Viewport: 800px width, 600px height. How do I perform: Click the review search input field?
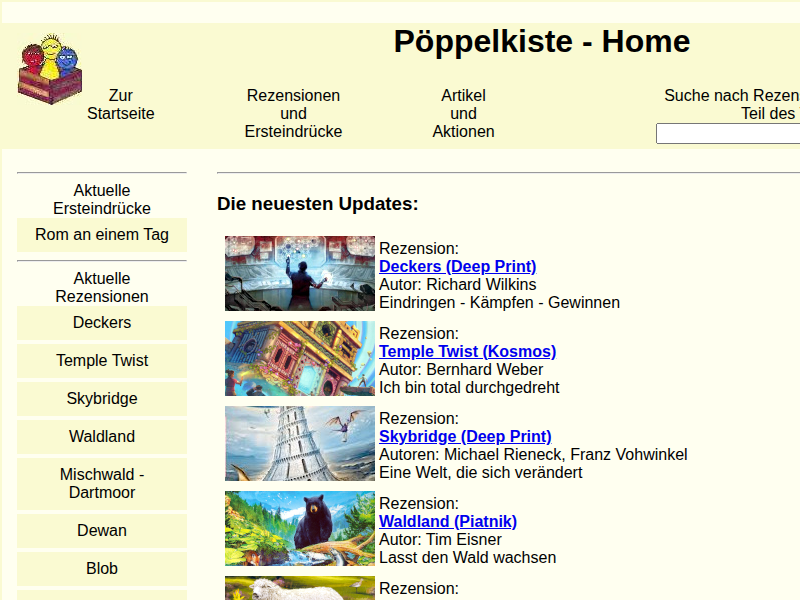[x=727, y=133]
